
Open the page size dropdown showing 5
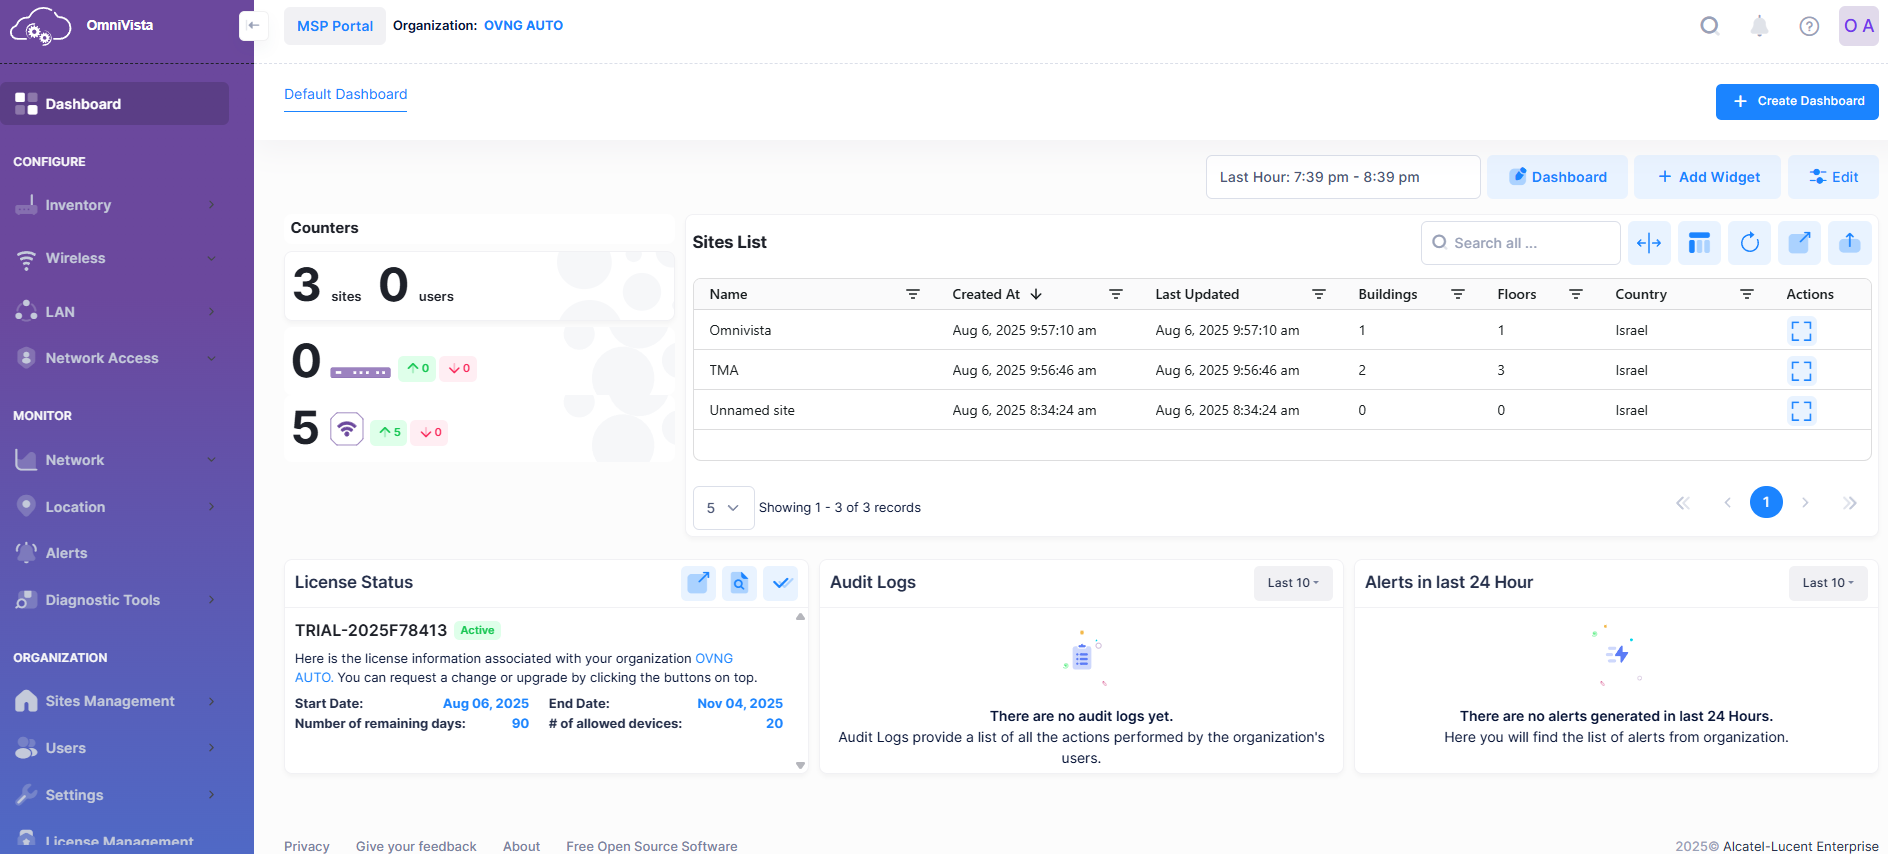pos(722,508)
